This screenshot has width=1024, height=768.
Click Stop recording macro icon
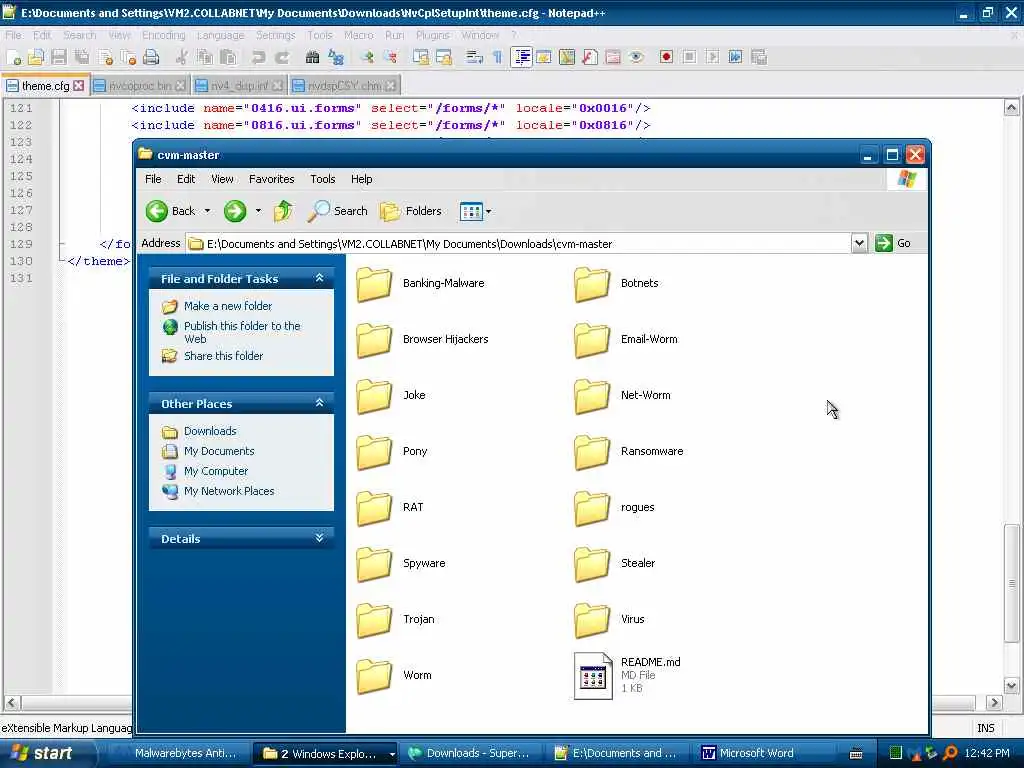(689, 57)
